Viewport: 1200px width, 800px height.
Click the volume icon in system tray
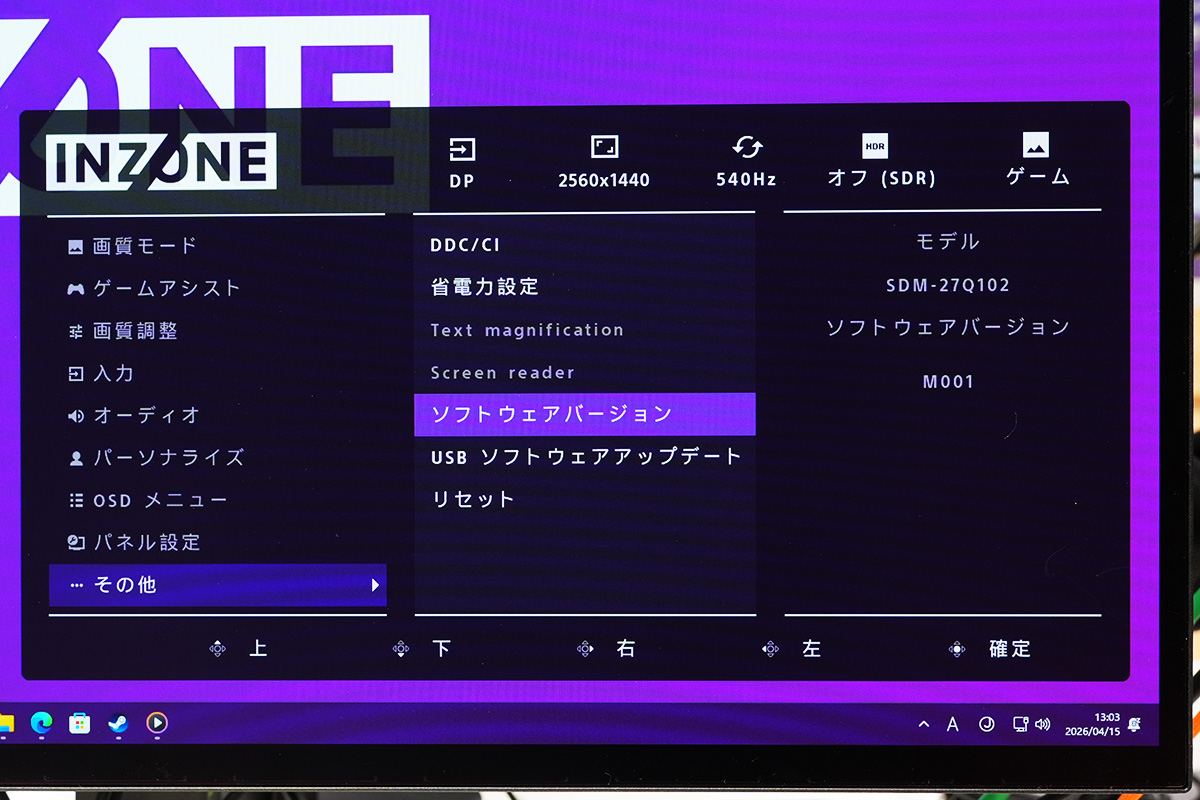[x=1043, y=724]
